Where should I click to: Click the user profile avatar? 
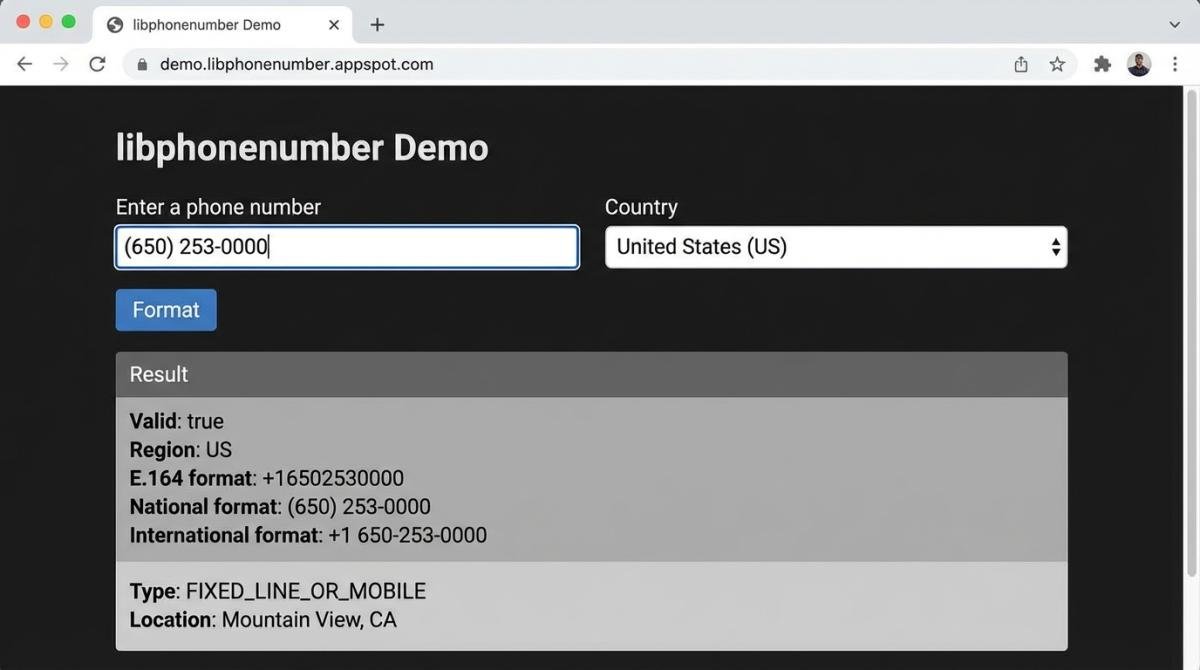[1139, 64]
